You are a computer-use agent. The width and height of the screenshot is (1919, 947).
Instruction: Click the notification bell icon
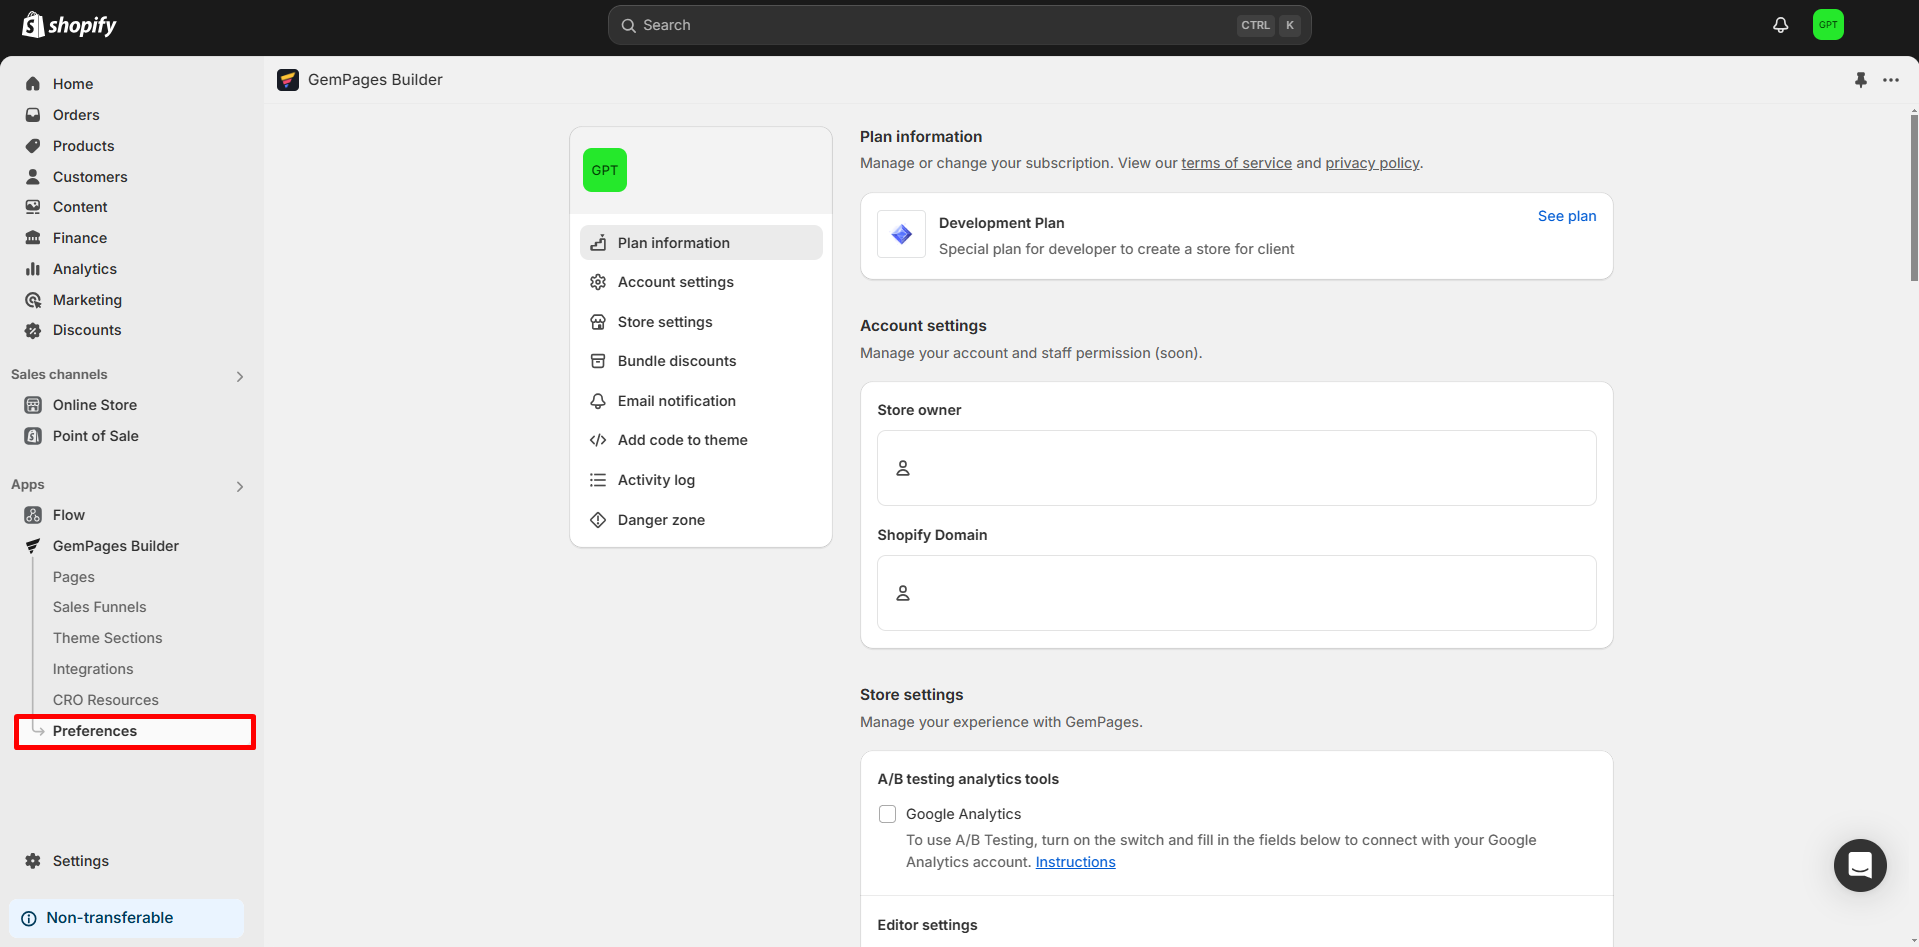(x=1780, y=25)
